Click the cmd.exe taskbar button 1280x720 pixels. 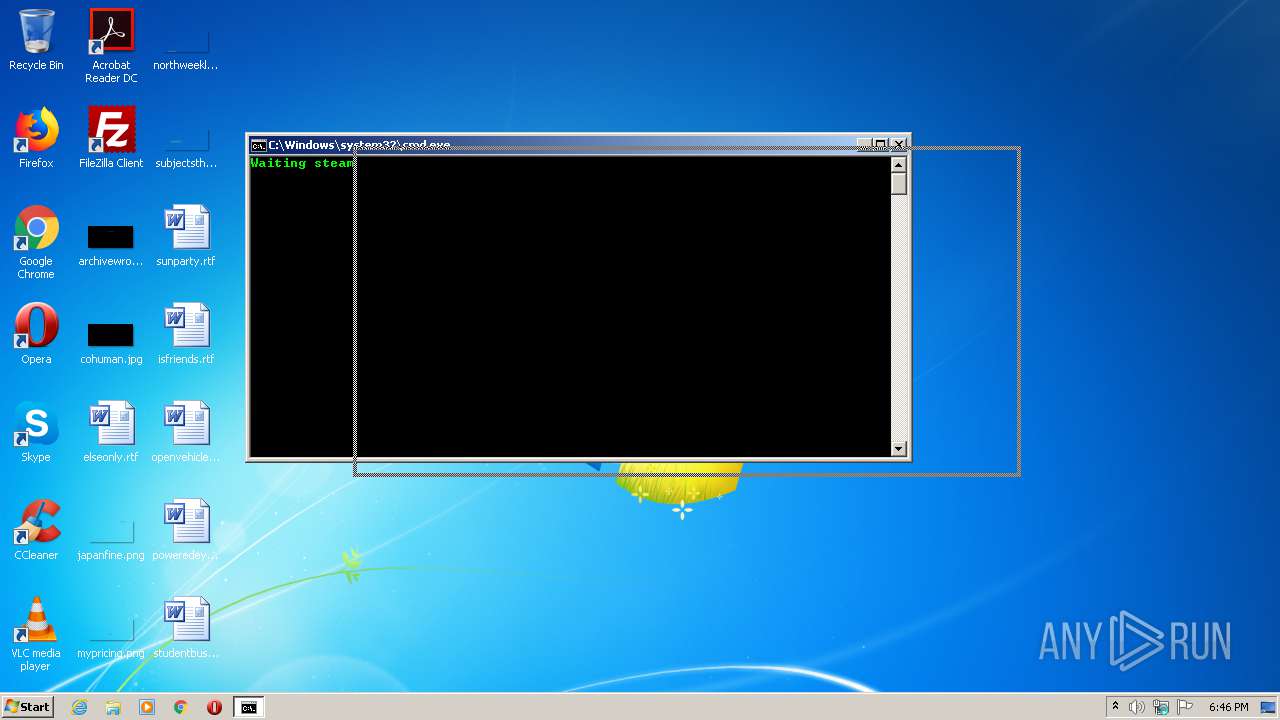(248, 707)
